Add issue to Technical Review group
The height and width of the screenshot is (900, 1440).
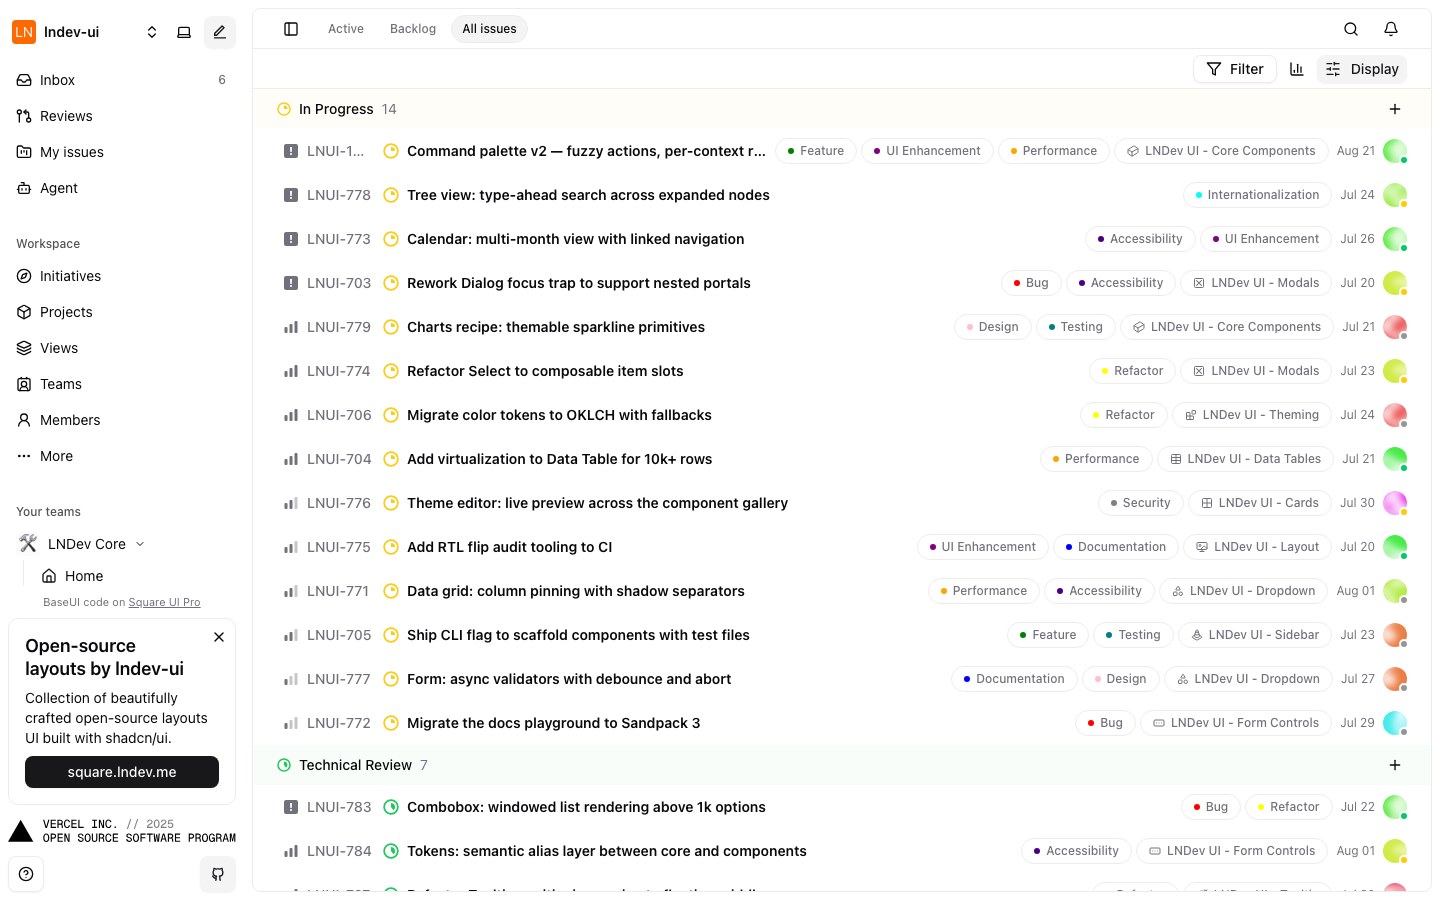pos(1395,765)
